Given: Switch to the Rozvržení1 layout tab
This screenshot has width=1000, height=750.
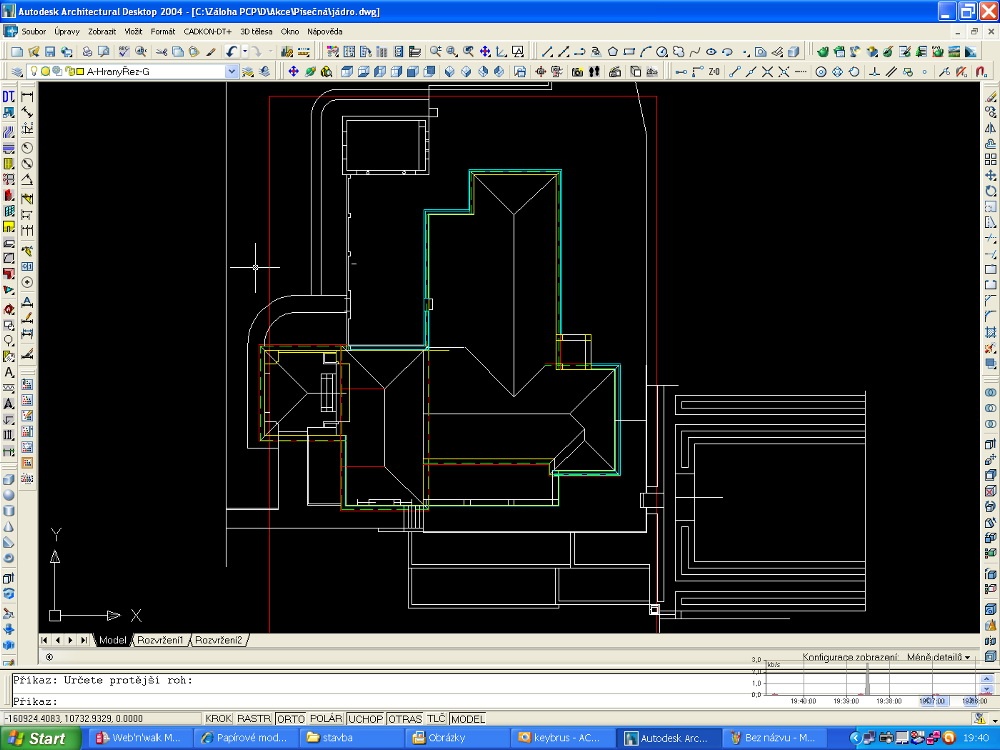Looking at the screenshot, I should click(160, 640).
